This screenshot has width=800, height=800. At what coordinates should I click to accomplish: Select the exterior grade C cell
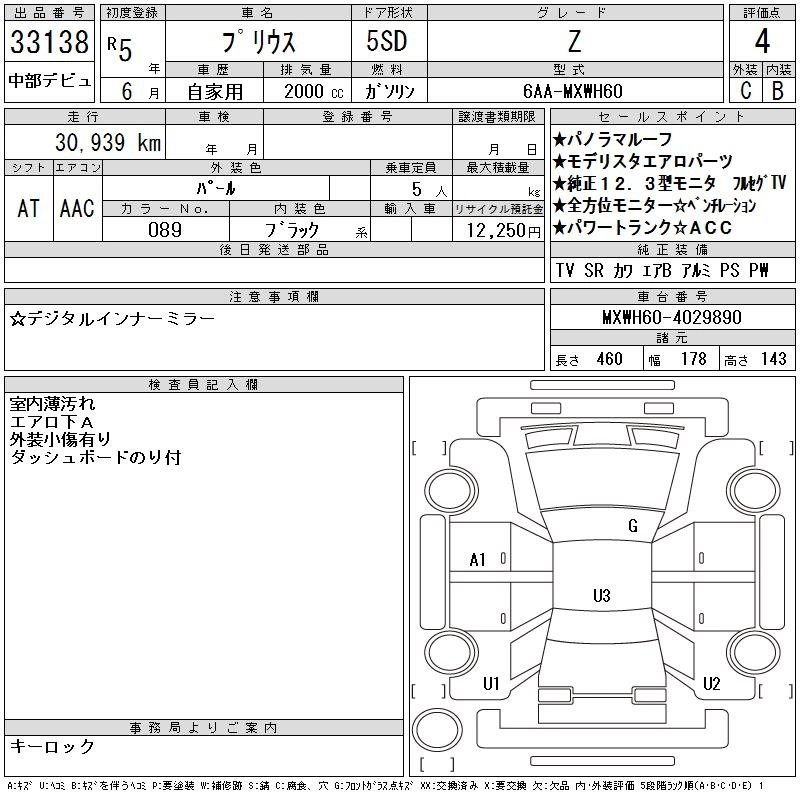(x=745, y=91)
